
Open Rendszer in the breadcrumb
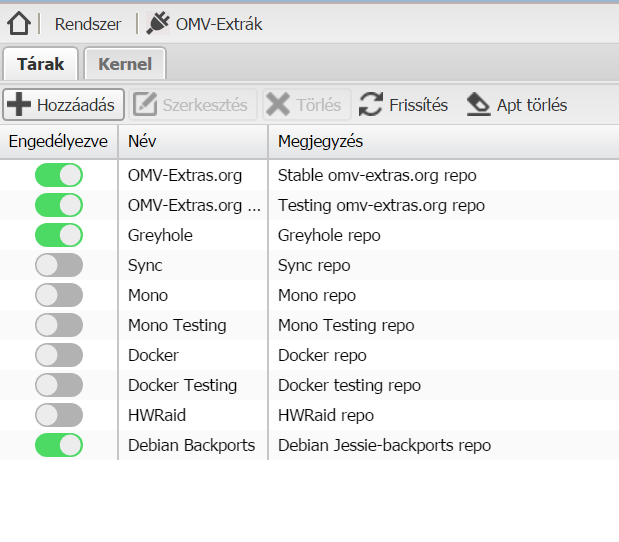pos(88,24)
